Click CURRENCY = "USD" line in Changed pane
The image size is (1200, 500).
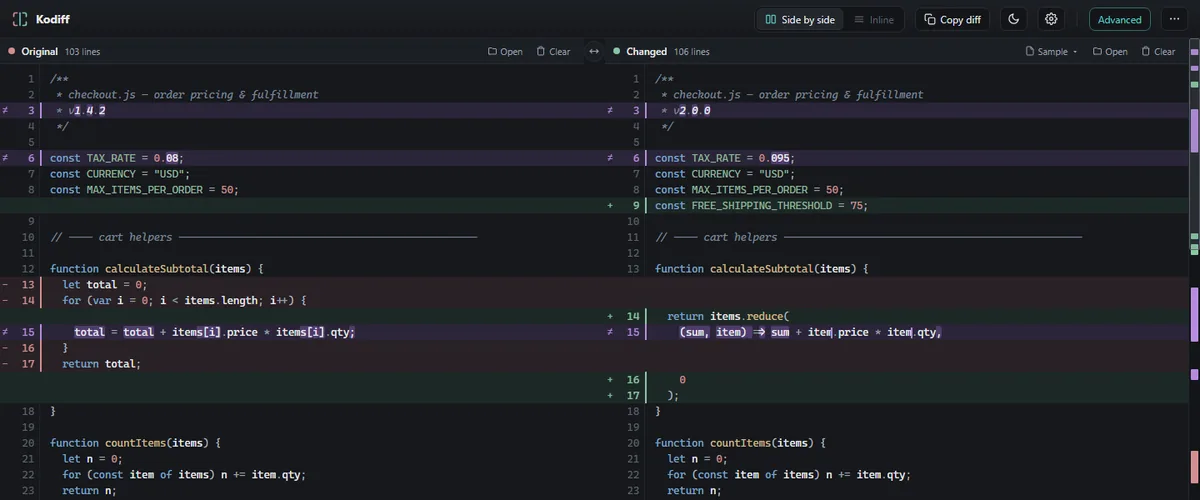(x=895, y=174)
